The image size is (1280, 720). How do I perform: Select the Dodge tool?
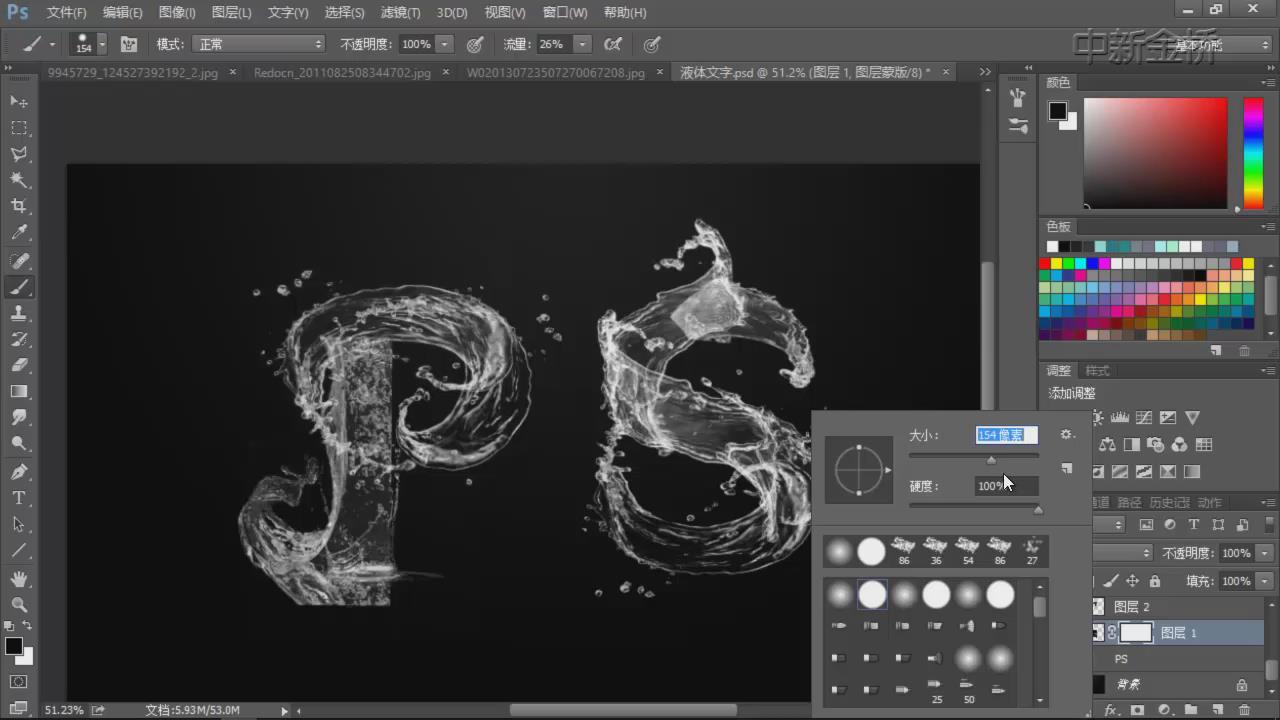19,443
